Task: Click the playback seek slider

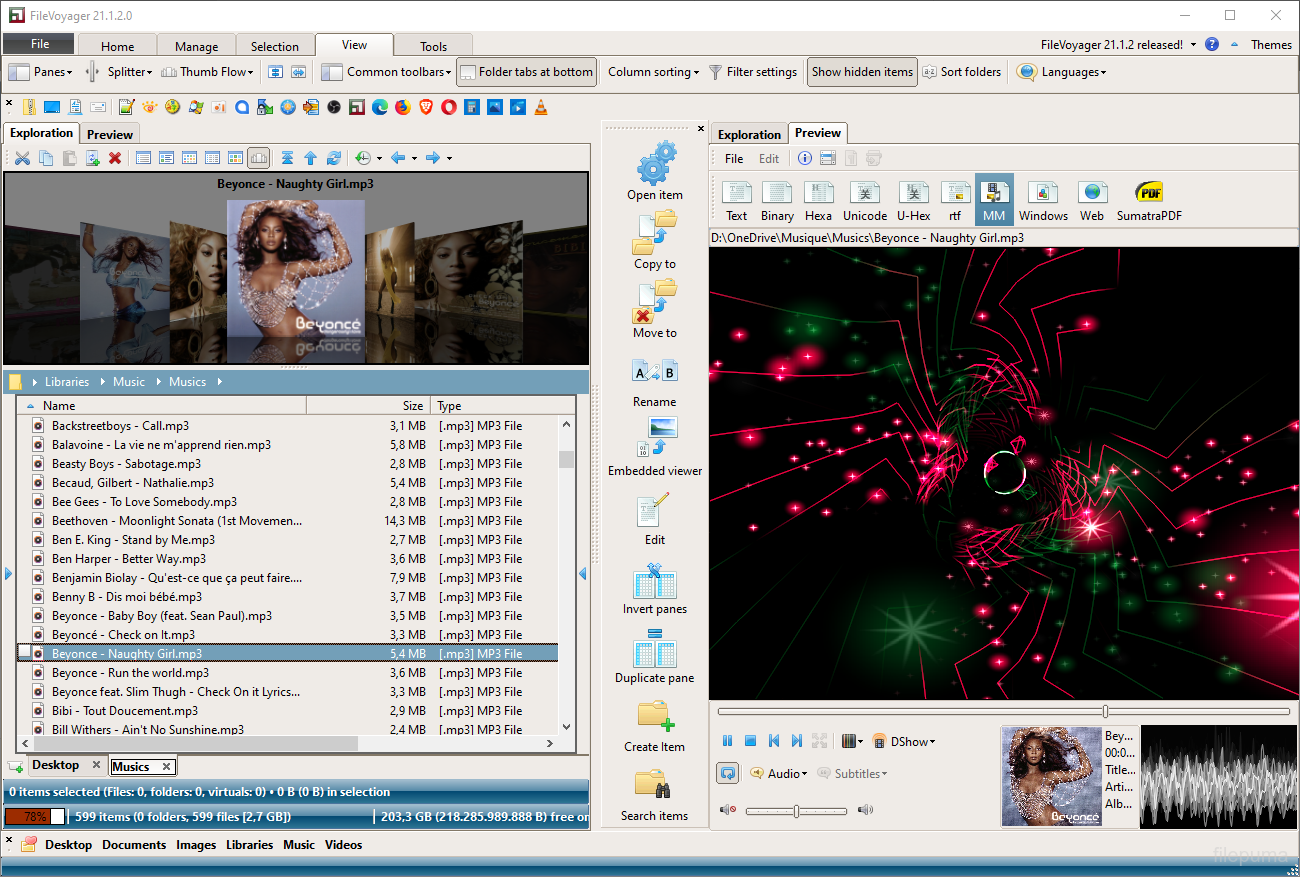Action: [1003, 711]
